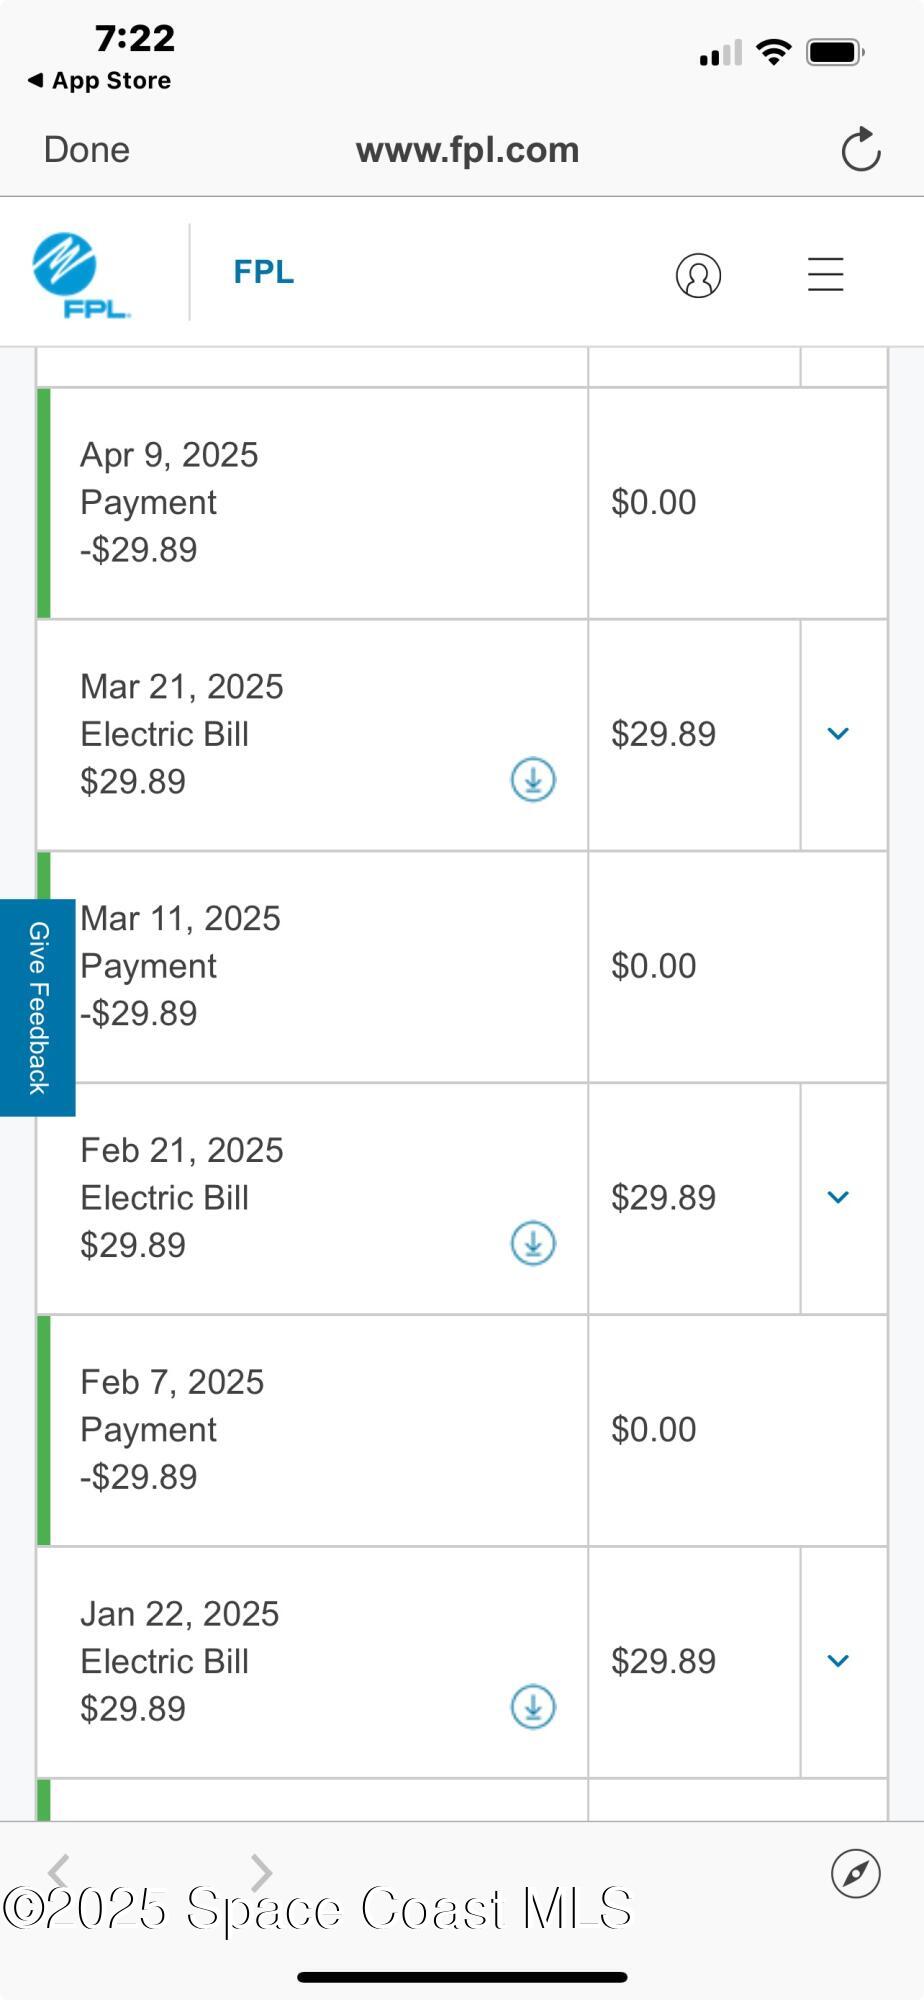
Task: Go back with the browser back arrow
Action: 60,1871
